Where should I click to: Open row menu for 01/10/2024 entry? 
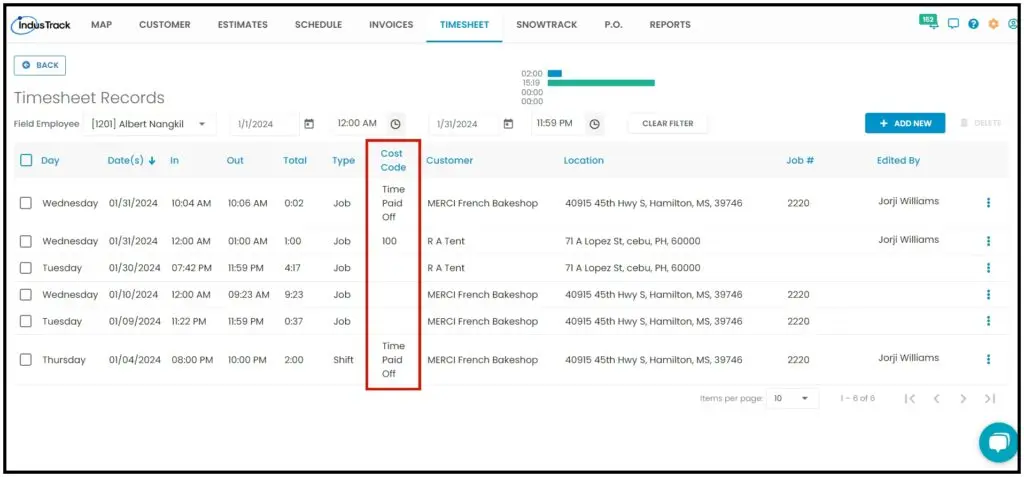(988, 295)
